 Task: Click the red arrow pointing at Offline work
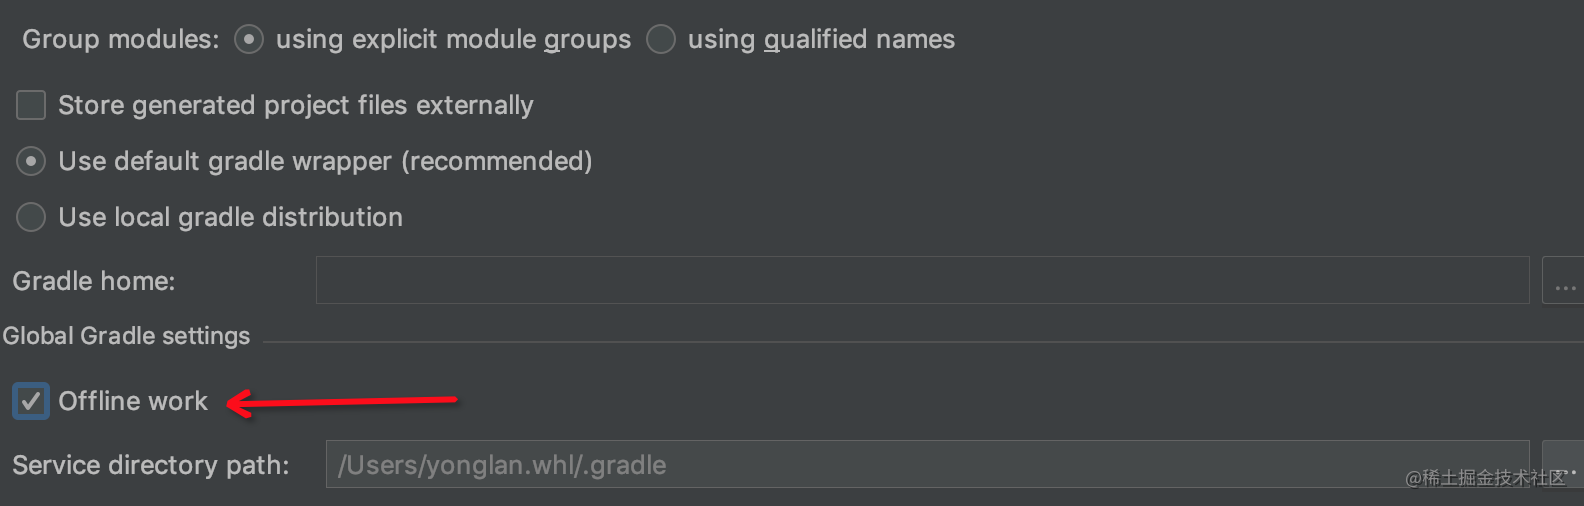tap(341, 402)
